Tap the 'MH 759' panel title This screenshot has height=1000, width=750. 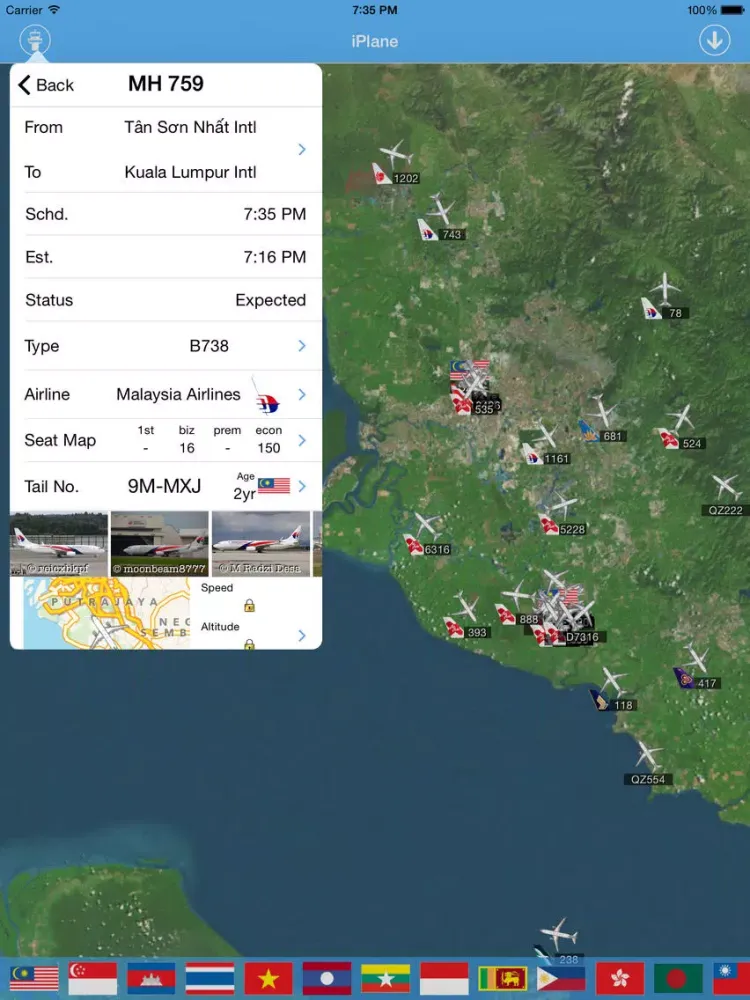coord(166,84)
